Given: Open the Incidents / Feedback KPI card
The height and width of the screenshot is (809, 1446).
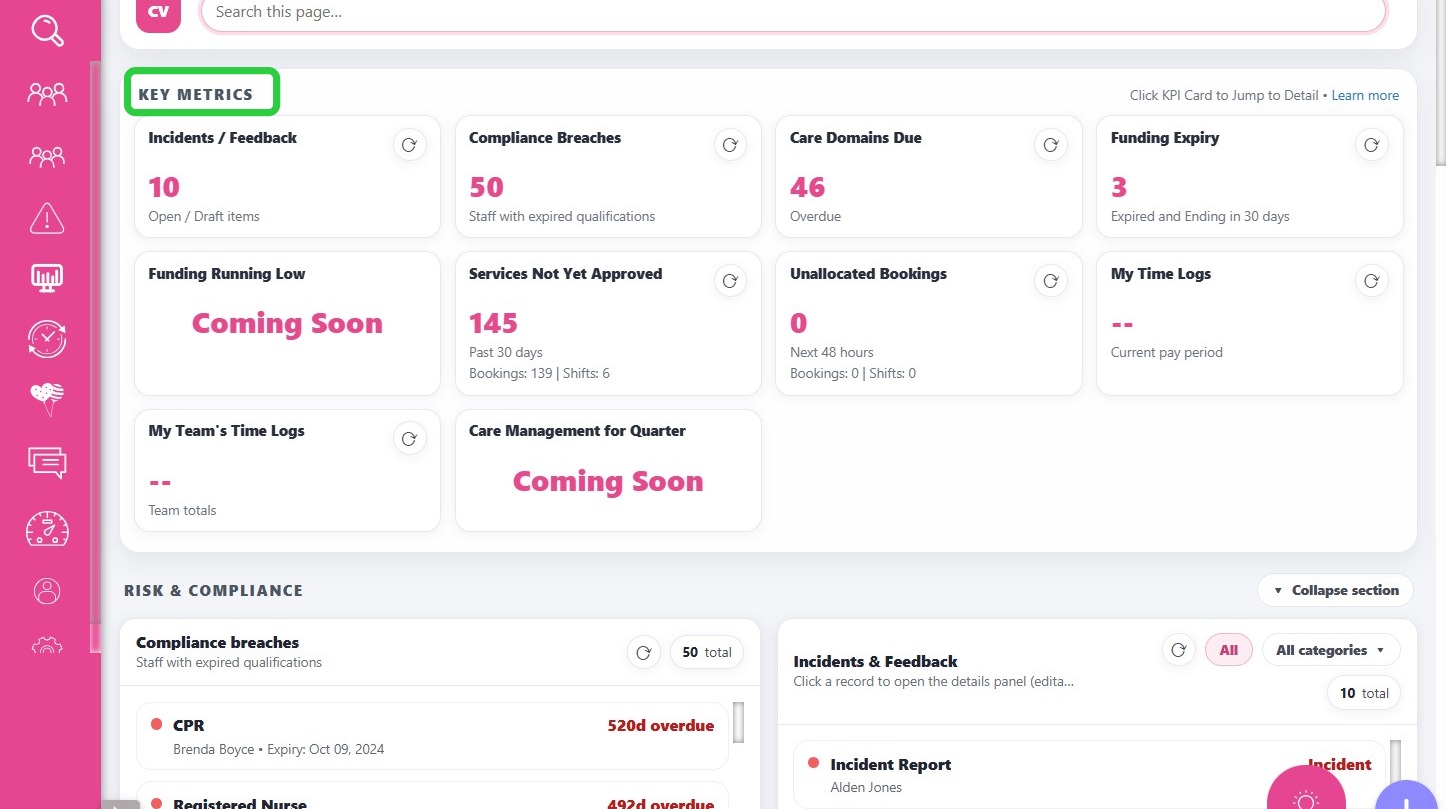Looking at the screenshot, I should pos(287,176).
